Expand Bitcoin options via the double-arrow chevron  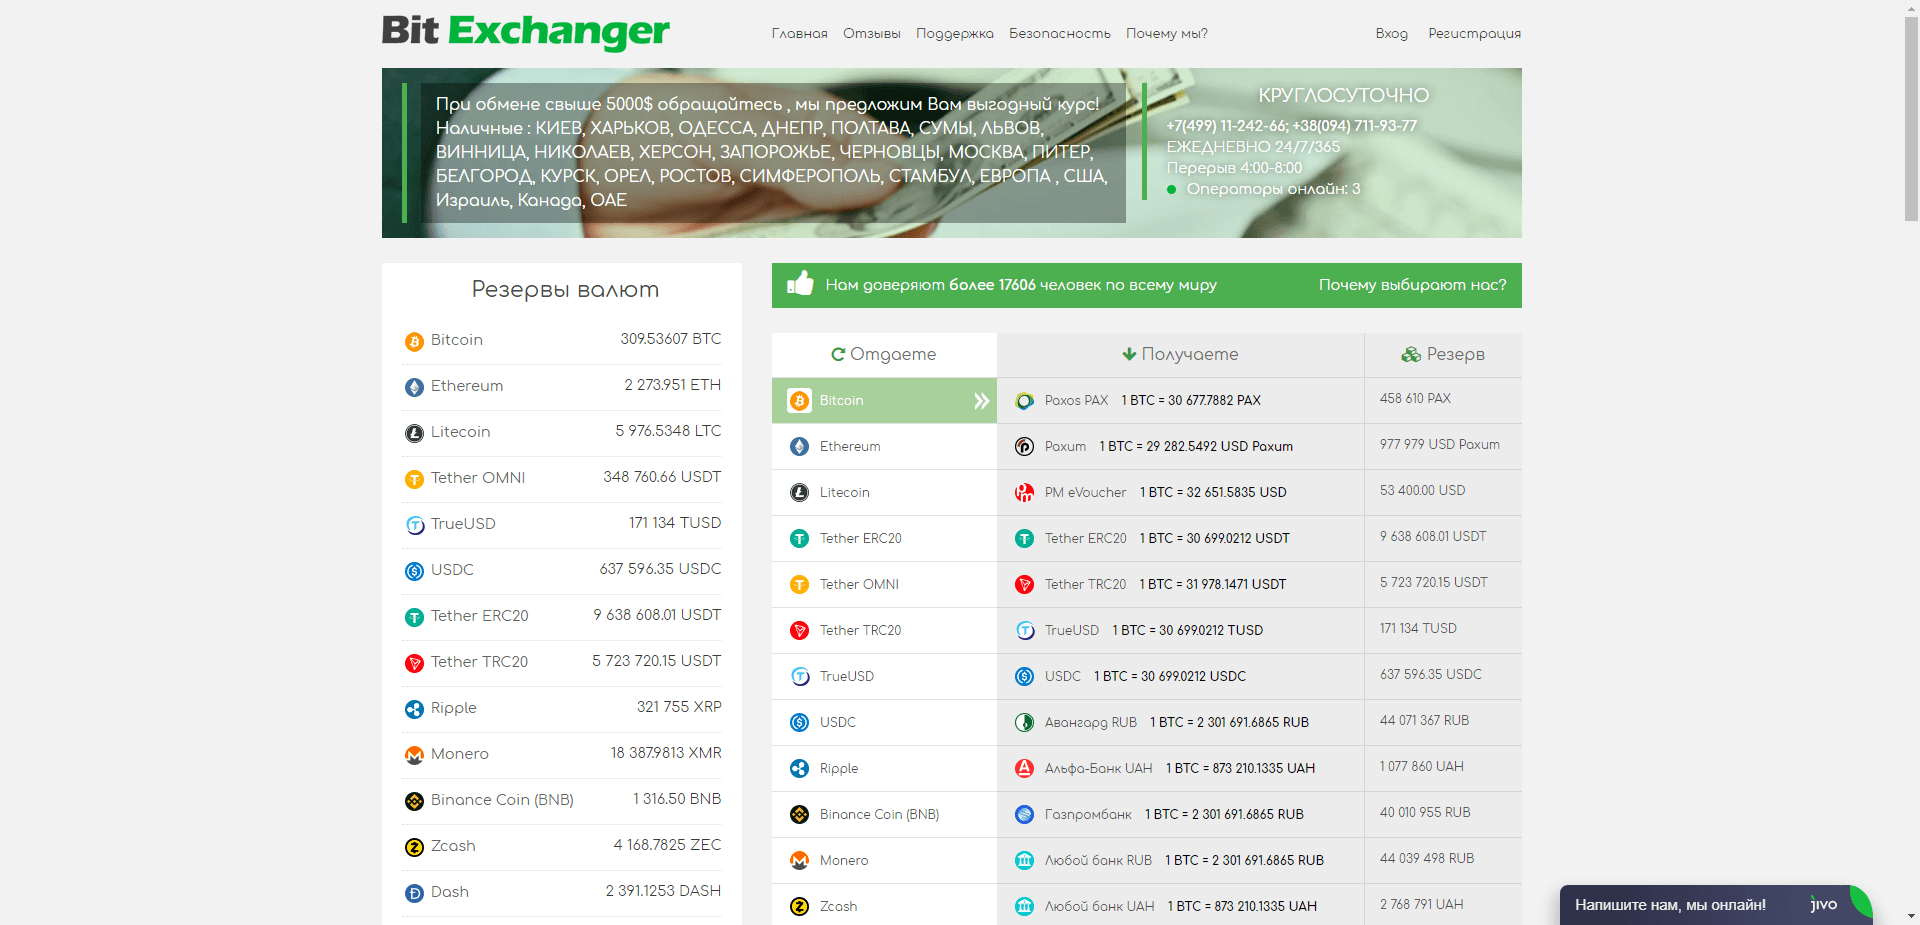click(979, 400)
